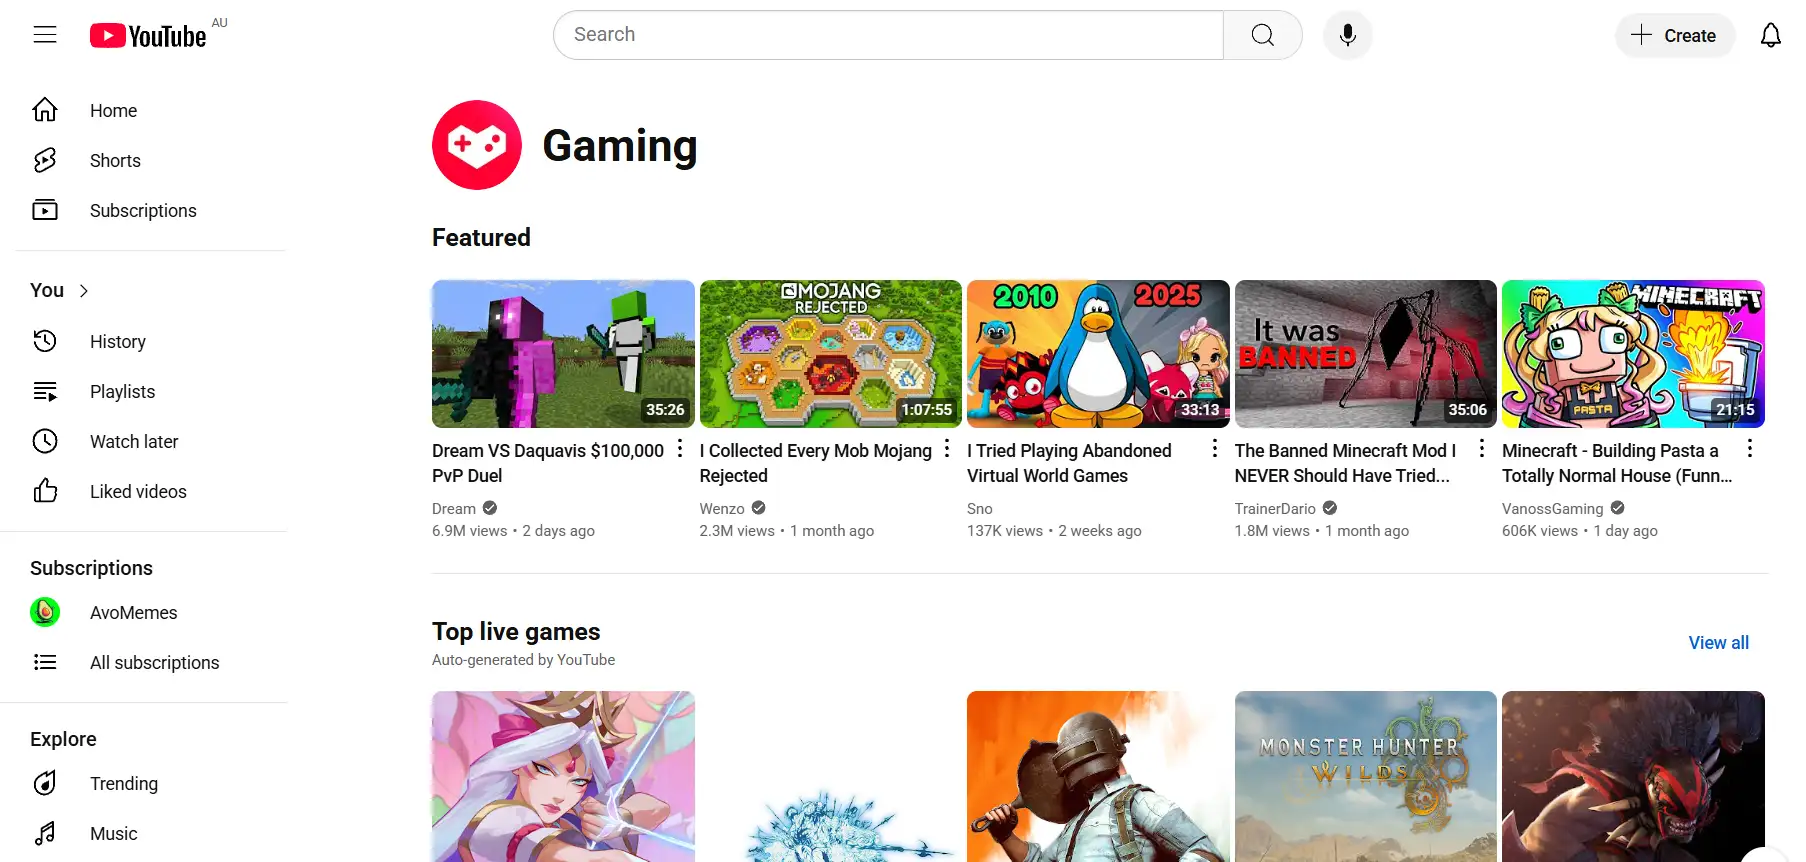This screenshot has width=1806, height=862.
Task: Click the Shorts icon in sidebar
Action: pos(45,160)
